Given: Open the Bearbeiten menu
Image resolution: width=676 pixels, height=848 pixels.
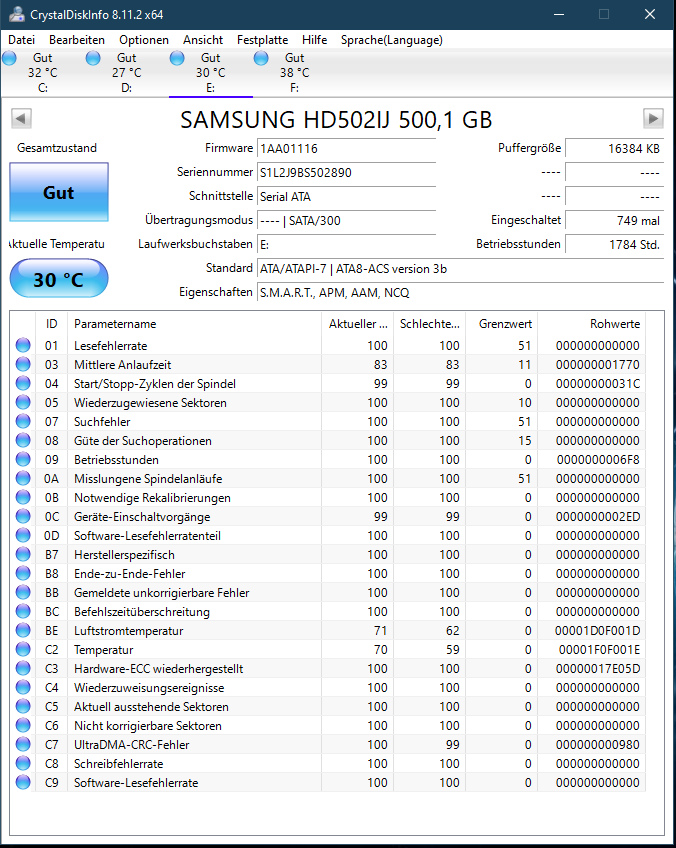Looking at the screenshot, I should click(77, 39).
